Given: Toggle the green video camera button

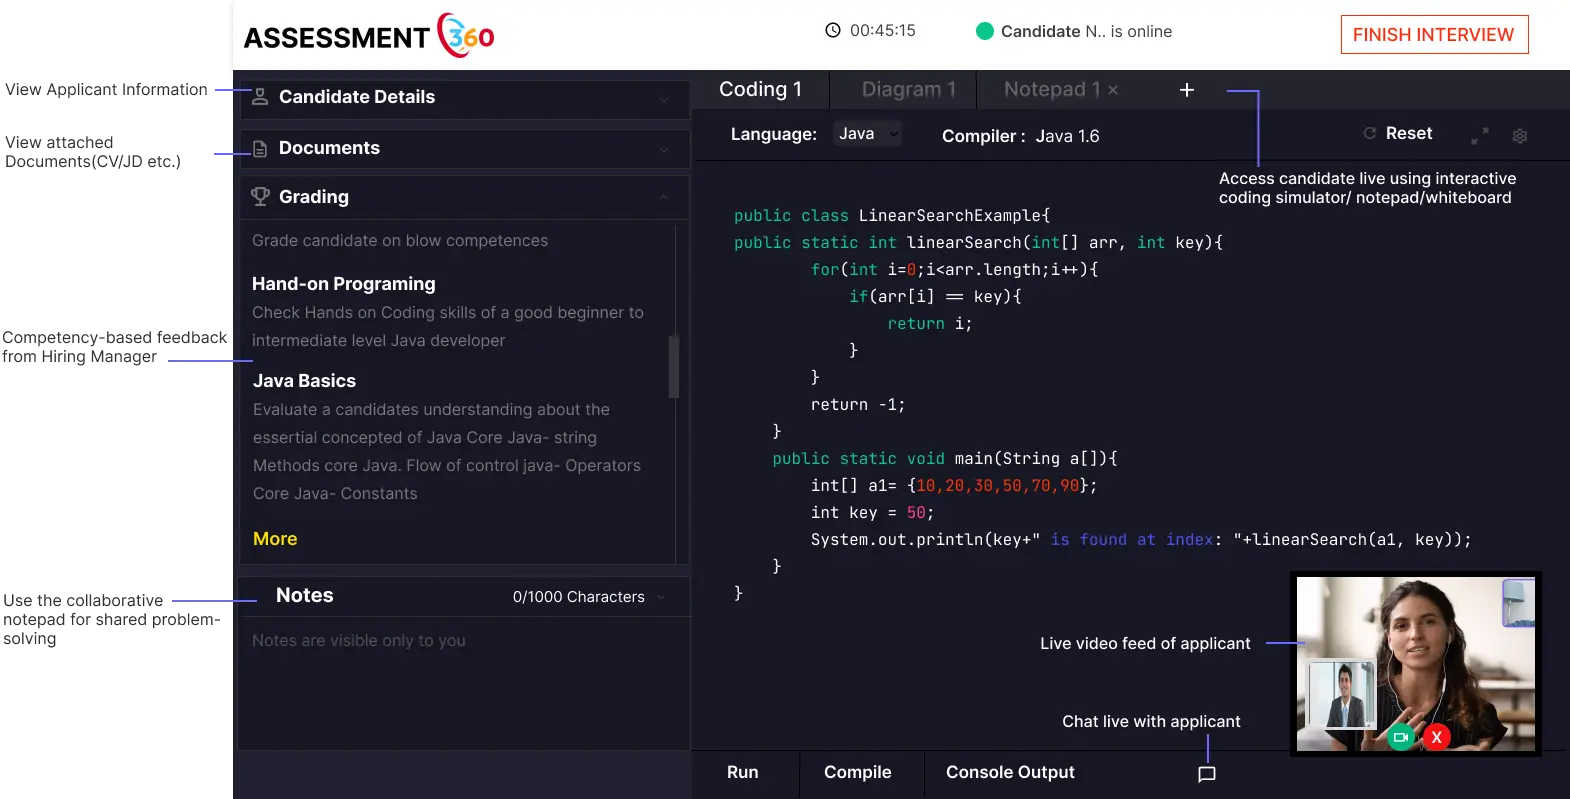Looking at the screenshot, I should (1401, 737).
